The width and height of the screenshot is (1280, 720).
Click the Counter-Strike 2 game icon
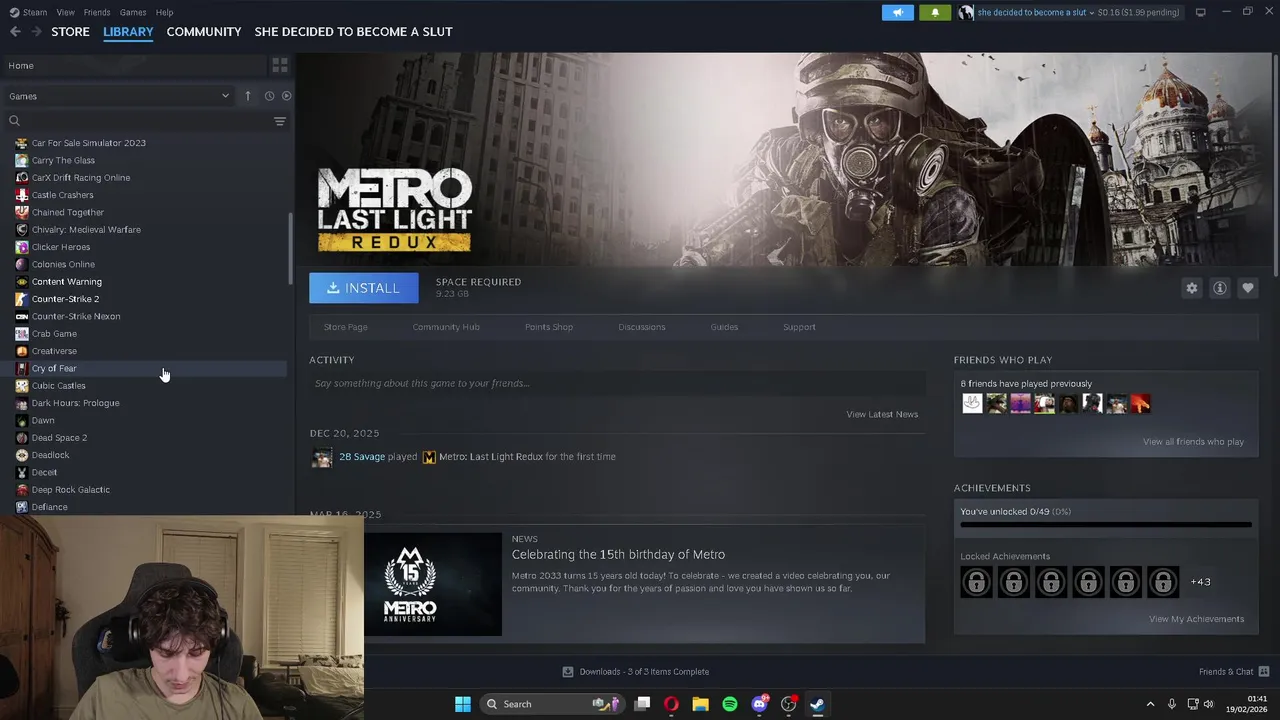[22, 299]
